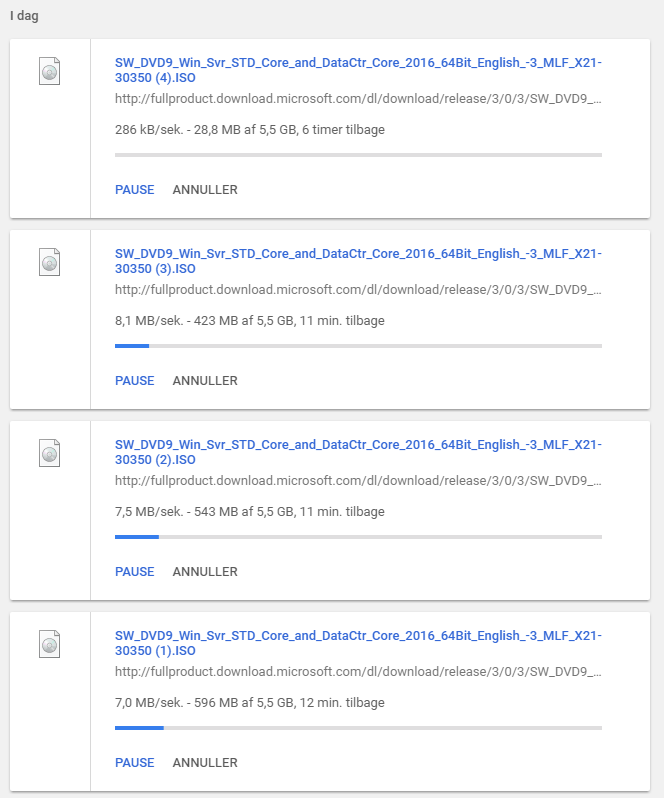The width and height of the screenshot is (664, 798).
Task: Open the (1).ISO file name link
Action: [358, 643]
